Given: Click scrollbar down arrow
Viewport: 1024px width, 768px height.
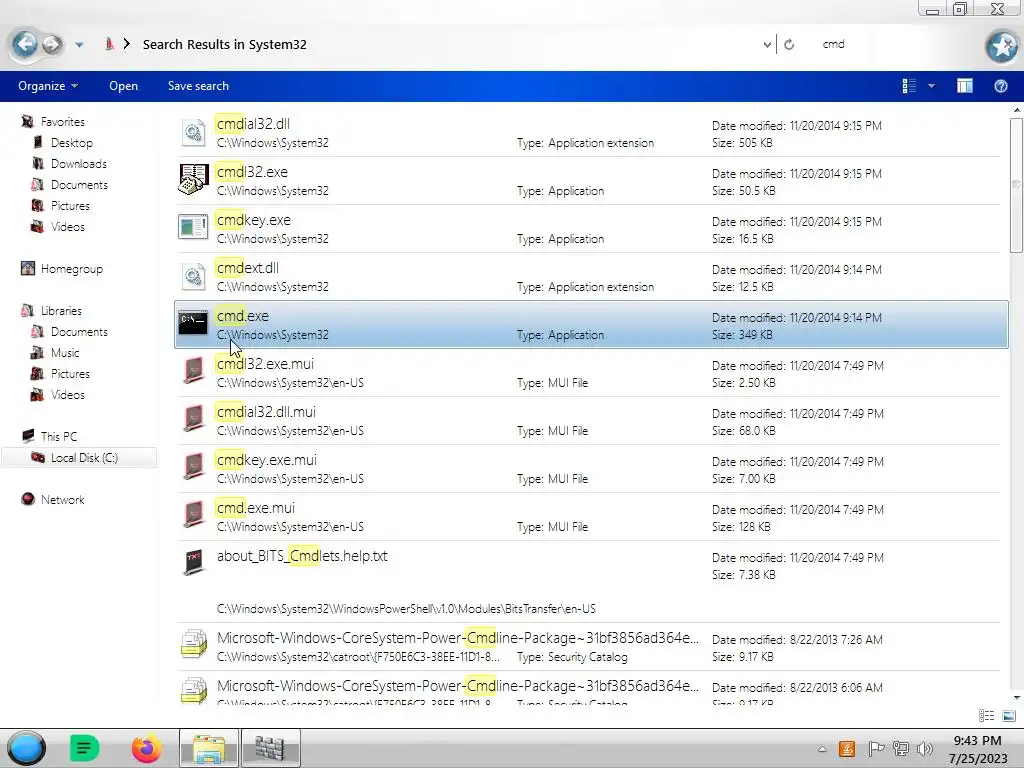Looking at the screenshot, I should tap(1016, 698).
